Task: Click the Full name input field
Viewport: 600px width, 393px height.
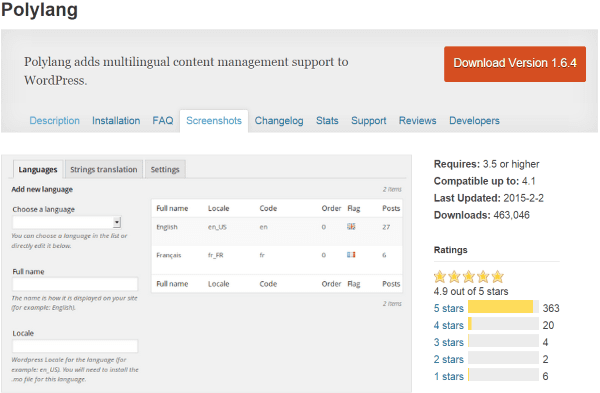Action: pos(75,284)
